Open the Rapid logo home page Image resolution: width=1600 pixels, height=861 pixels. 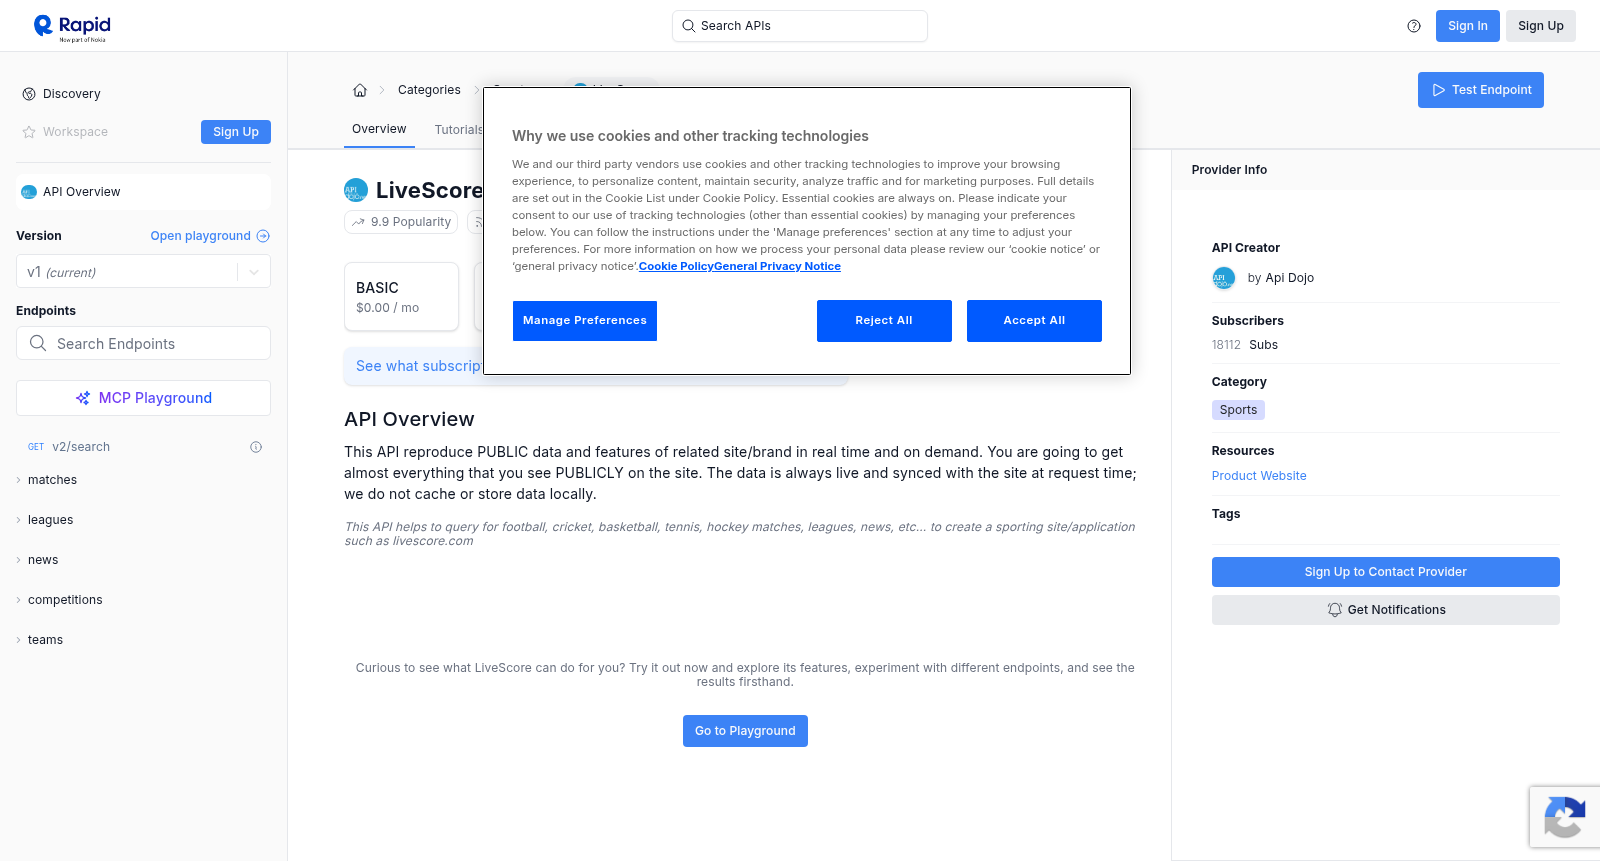pos(72,27)
